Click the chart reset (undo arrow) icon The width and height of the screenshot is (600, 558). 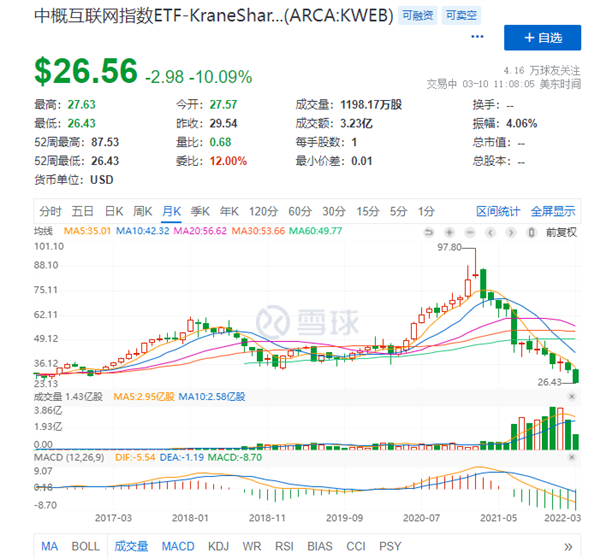coord(429,232)
